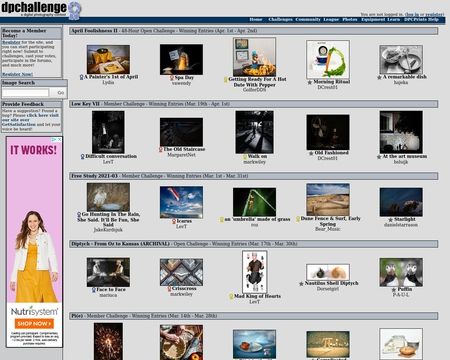
Task: Click yellow ribbon beside Getting Ready For A Hot Date
Action: [x=226, y=80]
